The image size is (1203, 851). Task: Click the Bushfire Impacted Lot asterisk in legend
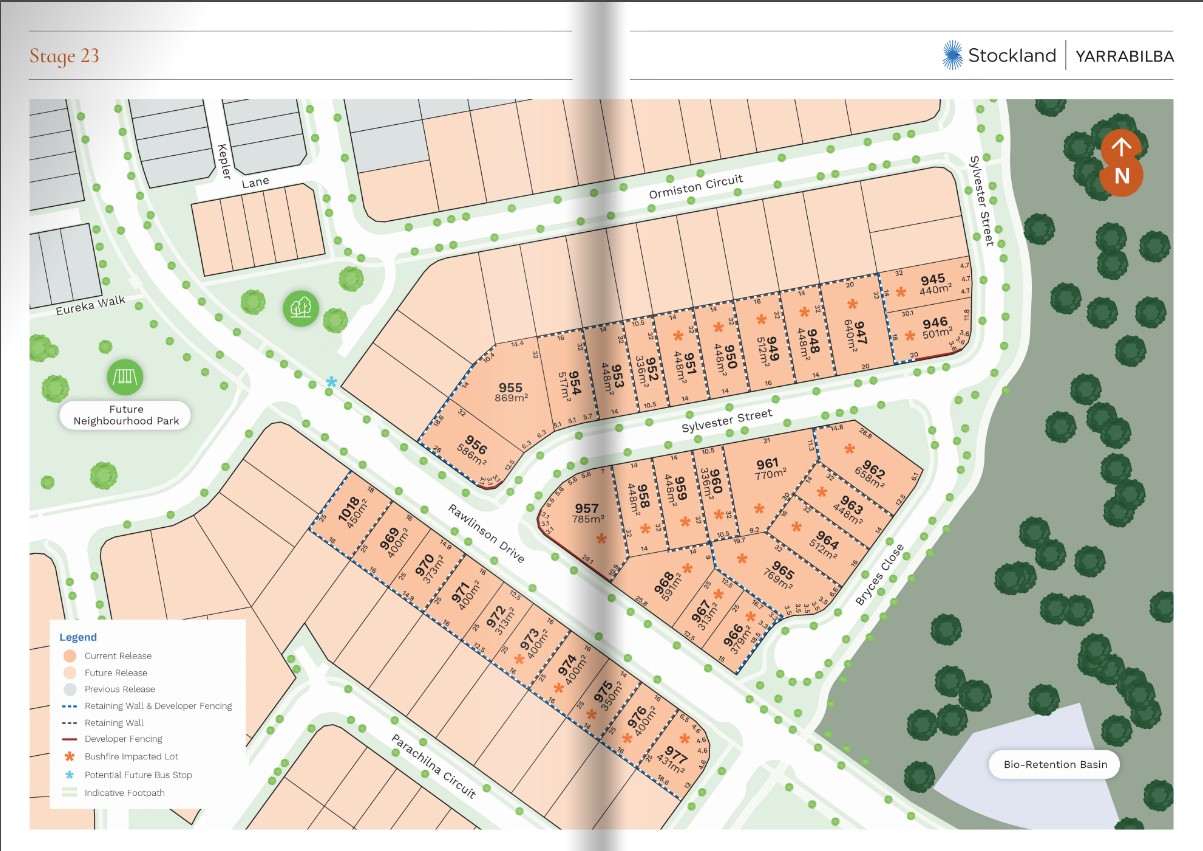[x=69, y=757]
